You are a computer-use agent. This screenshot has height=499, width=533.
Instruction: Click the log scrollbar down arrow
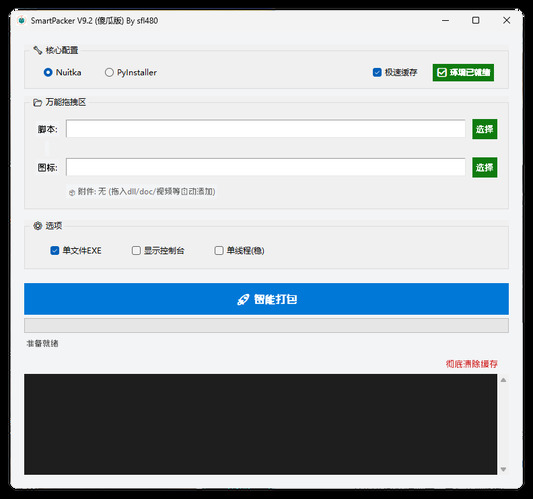pos(503,469)
